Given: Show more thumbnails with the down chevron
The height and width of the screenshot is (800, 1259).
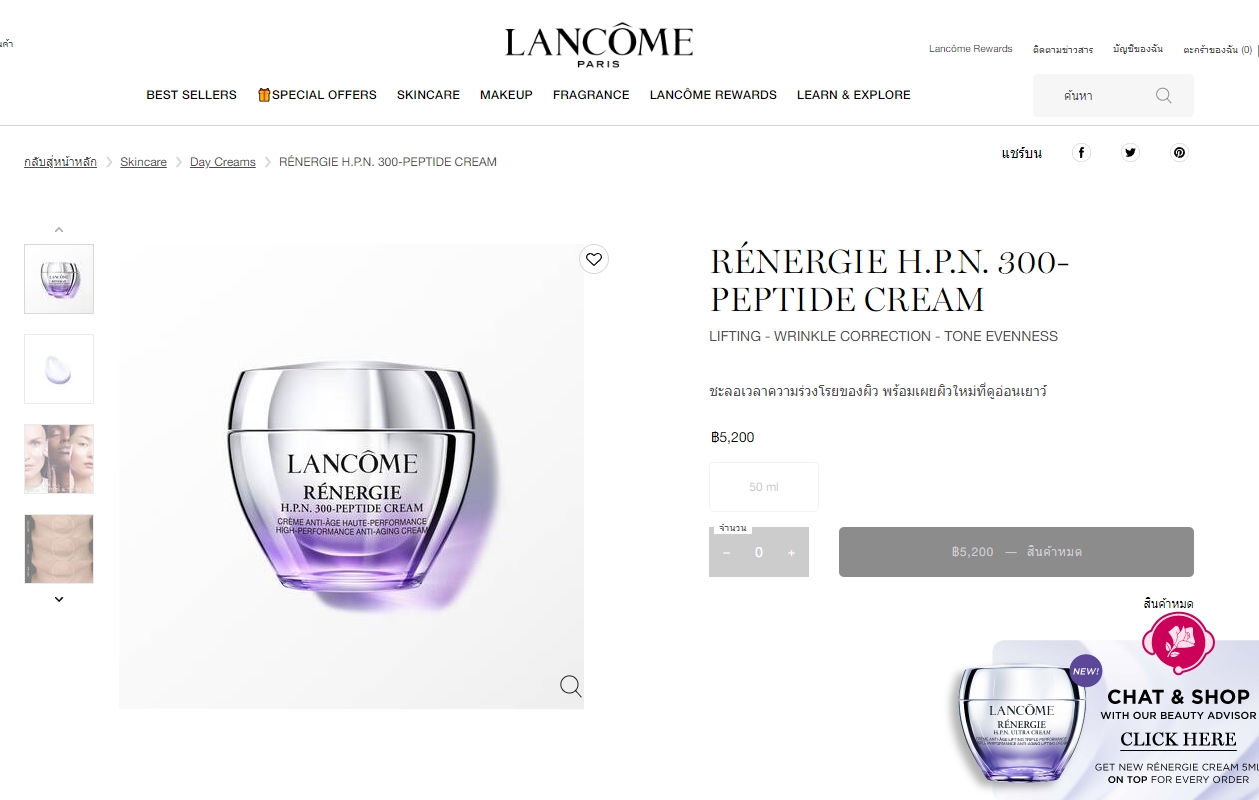Looking at the screenshot, I should 59,599.
